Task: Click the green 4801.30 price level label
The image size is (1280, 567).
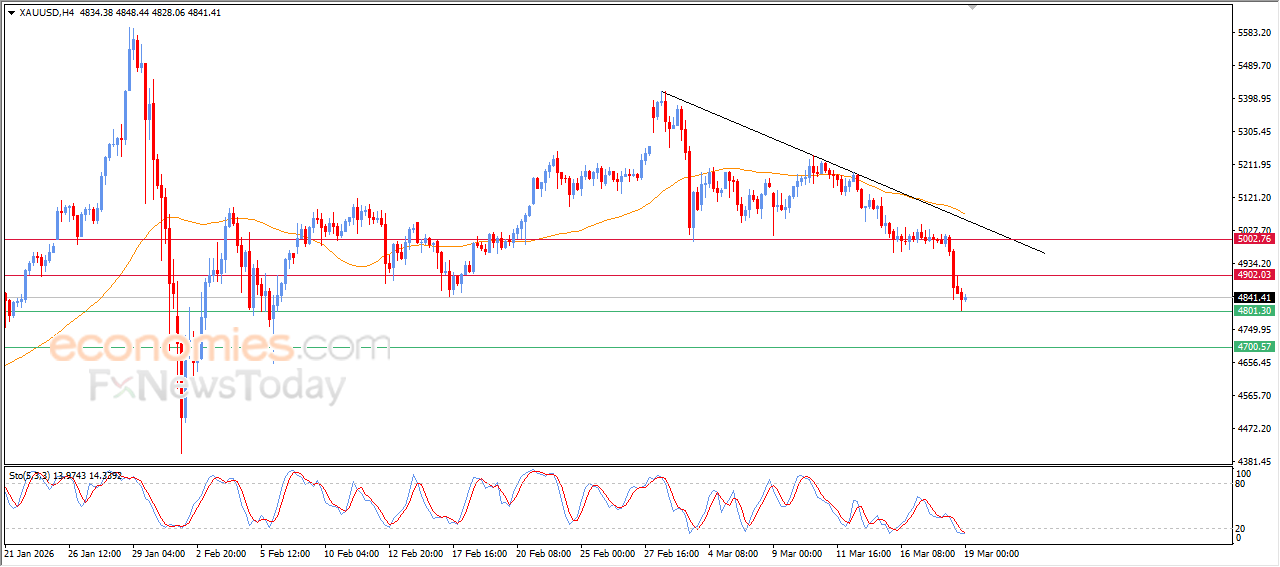Action: coord(1254,311)
